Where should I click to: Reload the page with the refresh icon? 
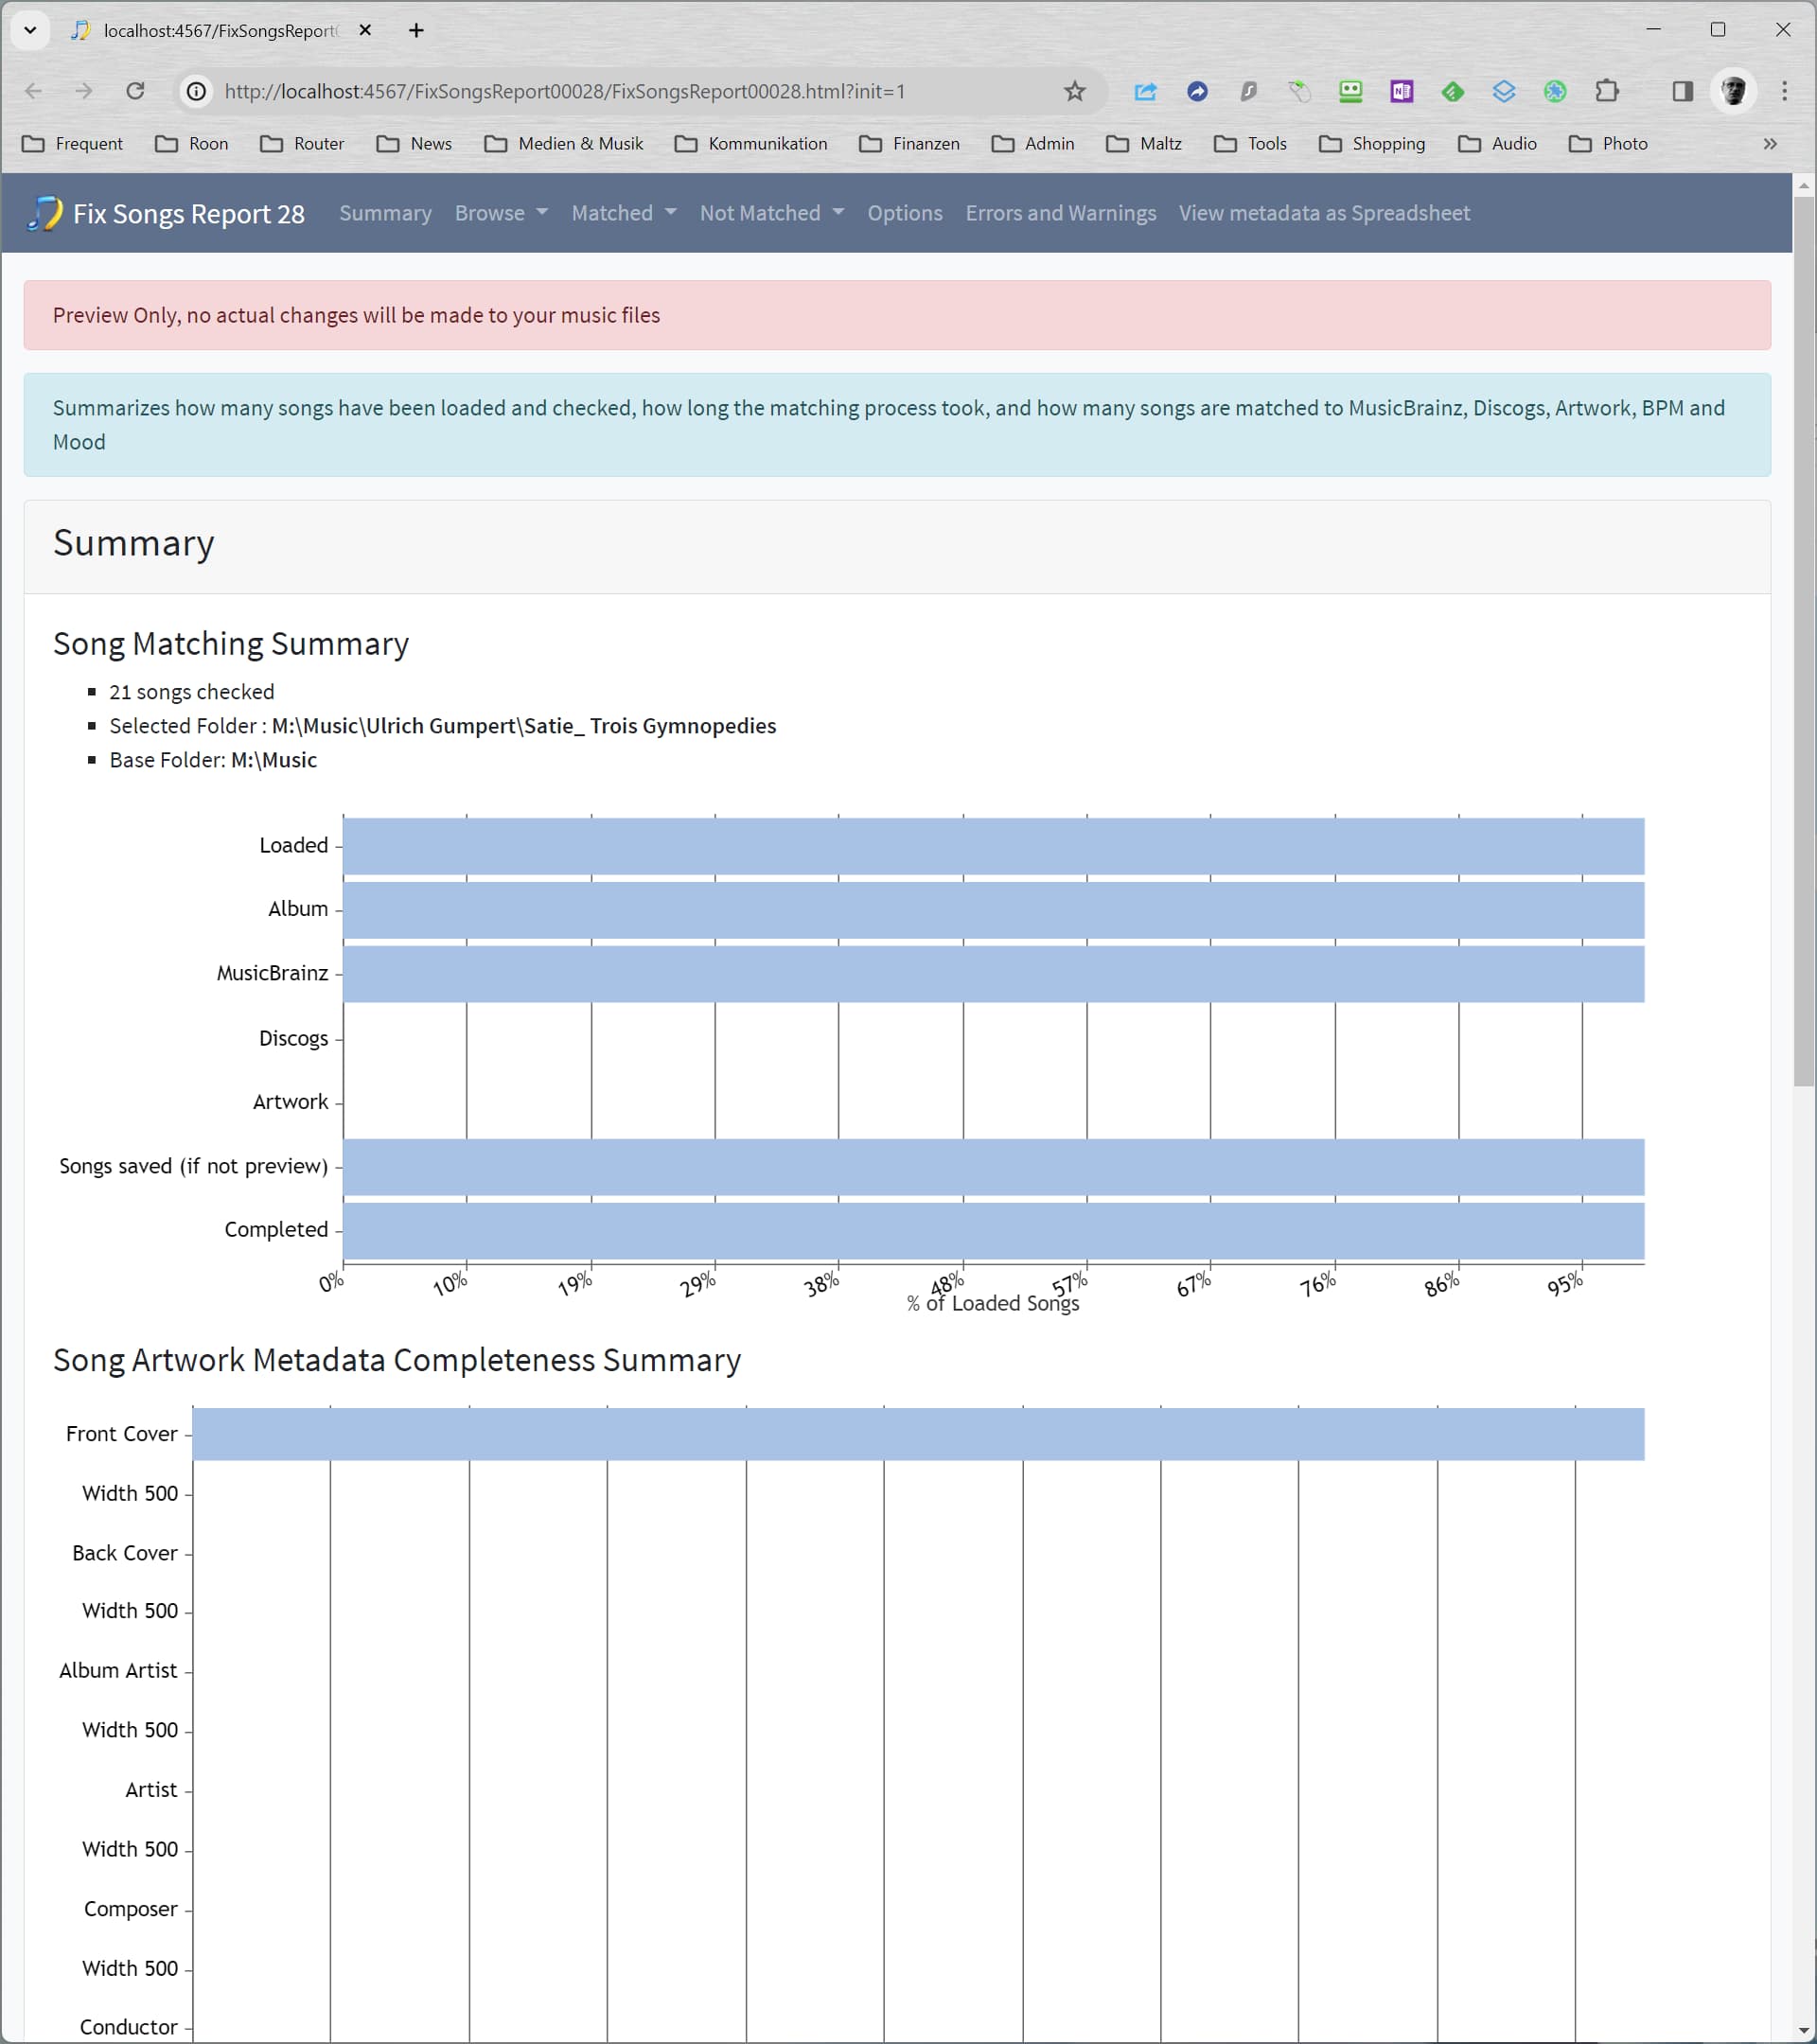(135, 91)
